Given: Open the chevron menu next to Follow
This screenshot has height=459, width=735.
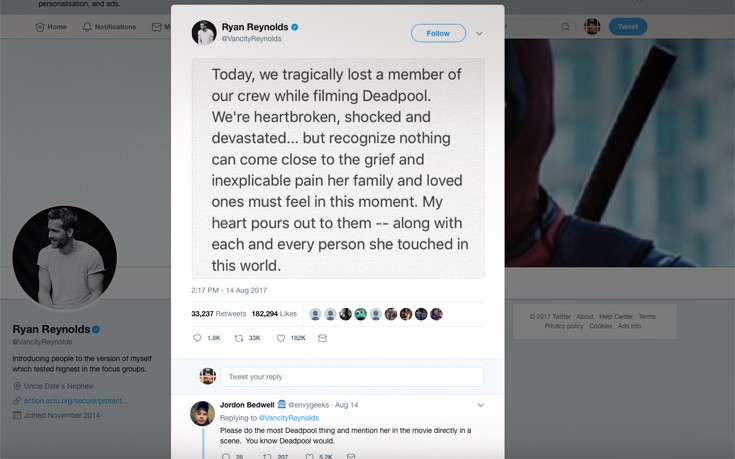Looking at the screenshot, I should pos(479,33).
